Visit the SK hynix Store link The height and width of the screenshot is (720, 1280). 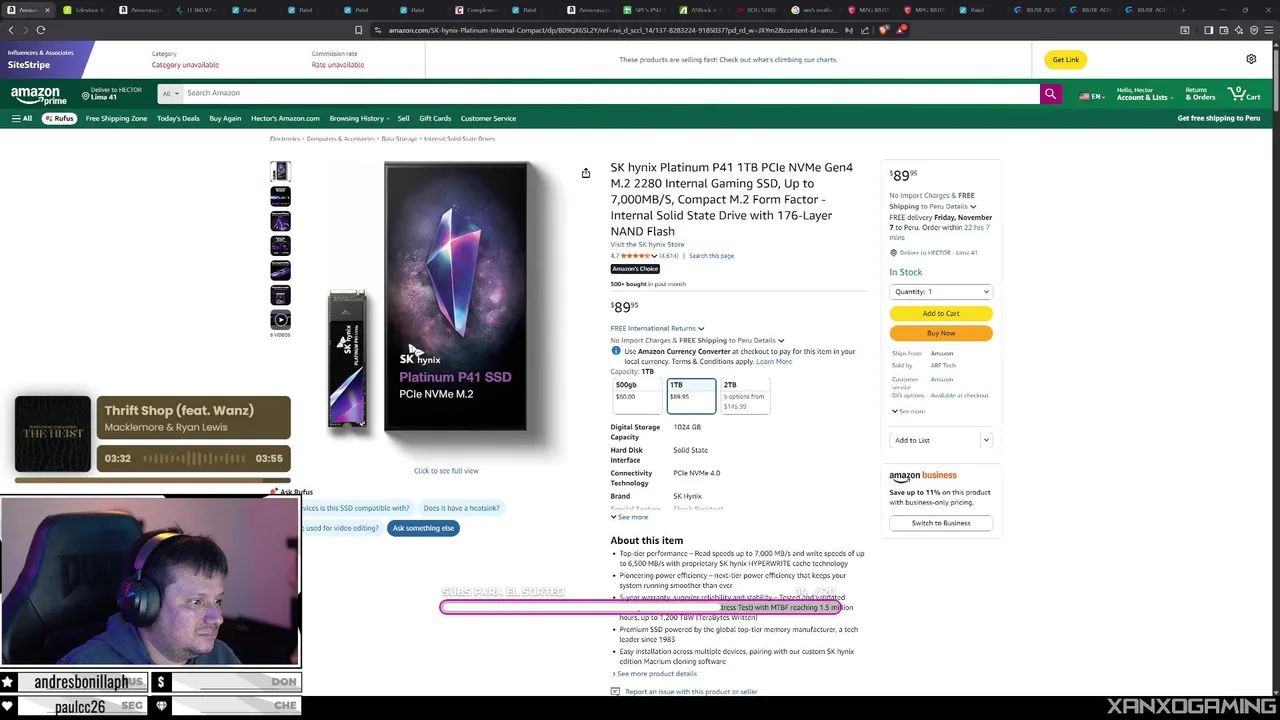[x=648, y=244]
